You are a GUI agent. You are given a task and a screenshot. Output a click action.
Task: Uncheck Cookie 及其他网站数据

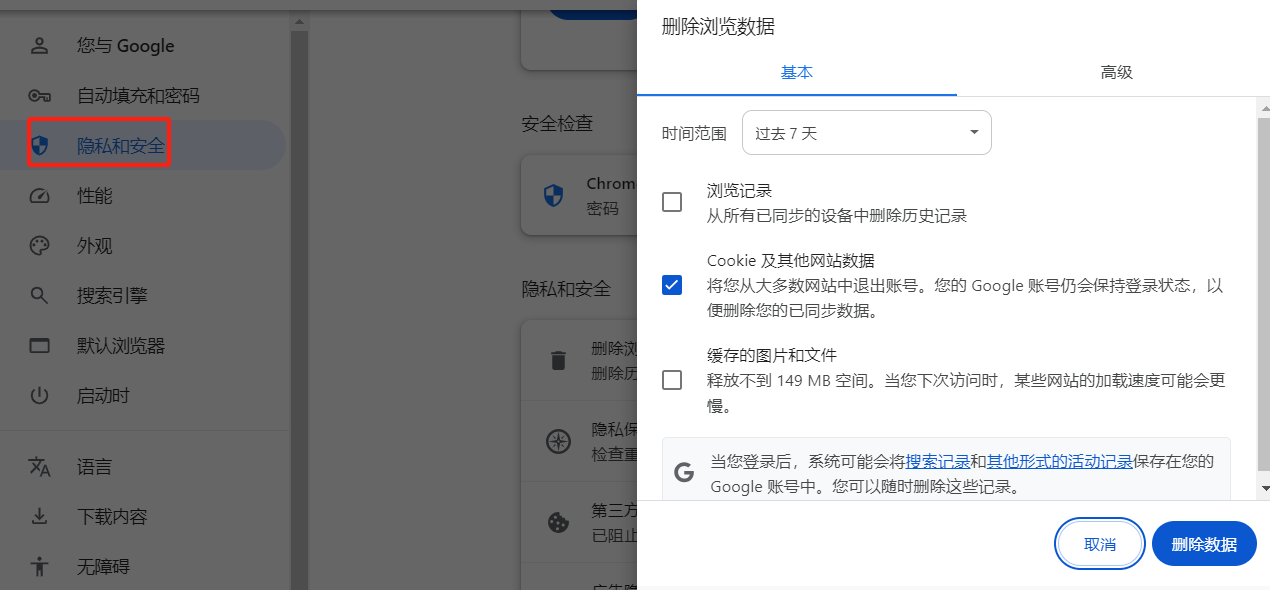tap(671, 284)
